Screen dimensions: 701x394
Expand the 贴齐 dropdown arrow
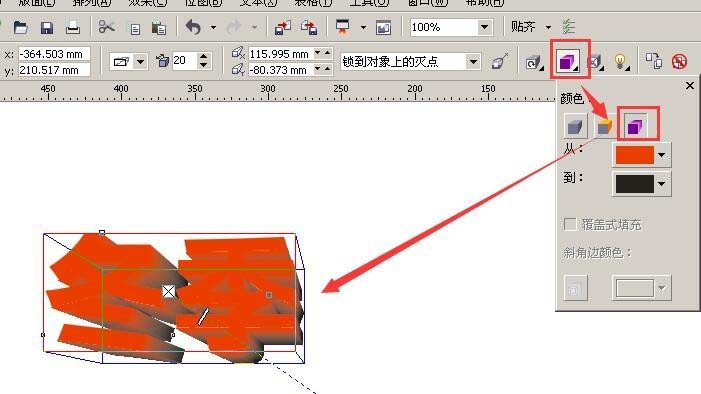coord(548,28)
